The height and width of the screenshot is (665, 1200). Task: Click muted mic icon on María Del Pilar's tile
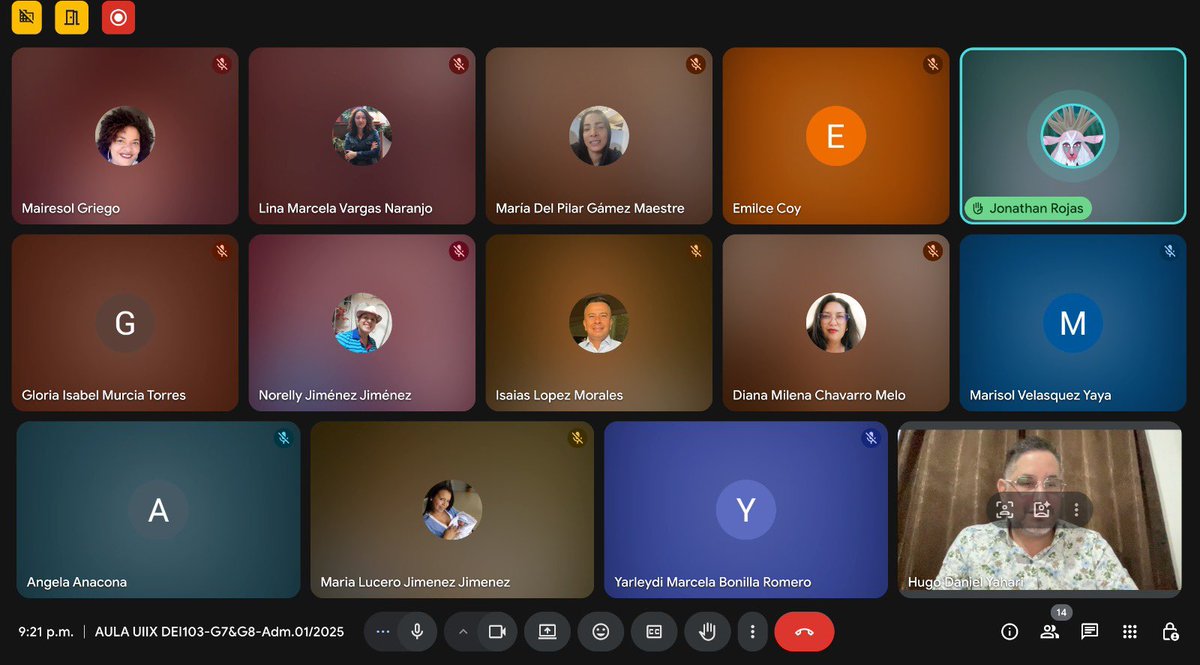point(696,64)
